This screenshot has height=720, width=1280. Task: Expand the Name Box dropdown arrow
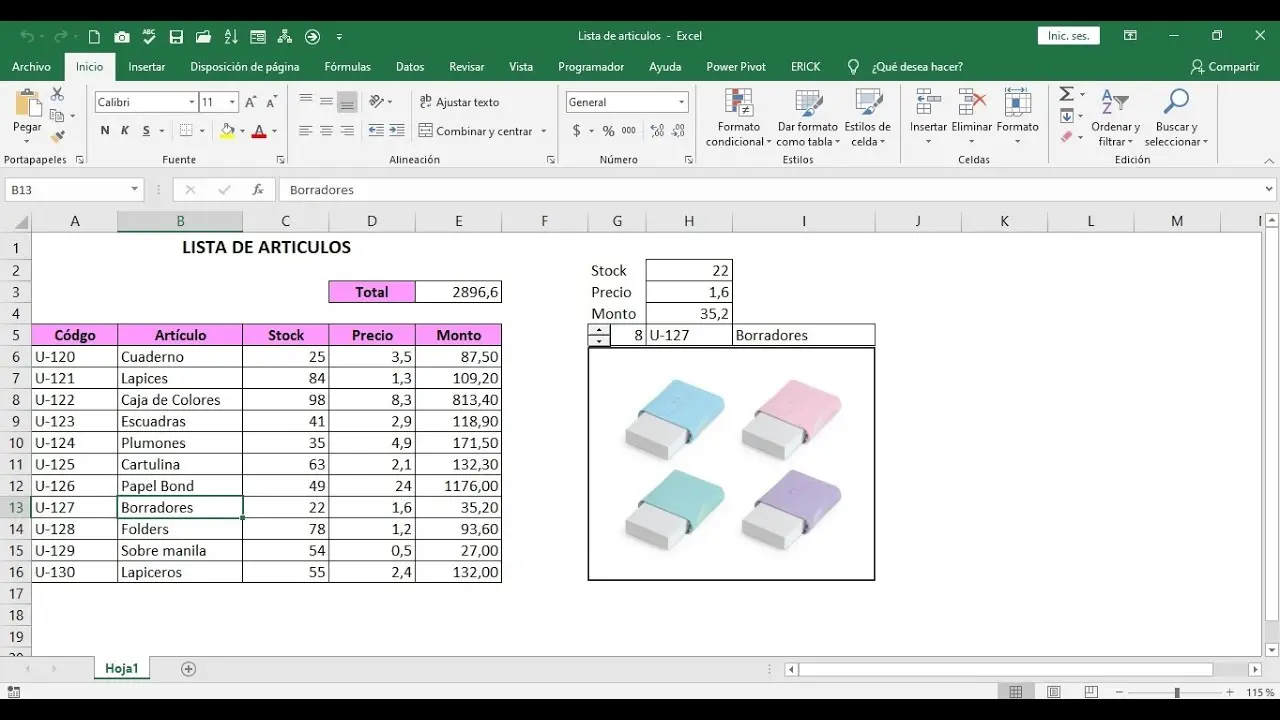(134, 190)
